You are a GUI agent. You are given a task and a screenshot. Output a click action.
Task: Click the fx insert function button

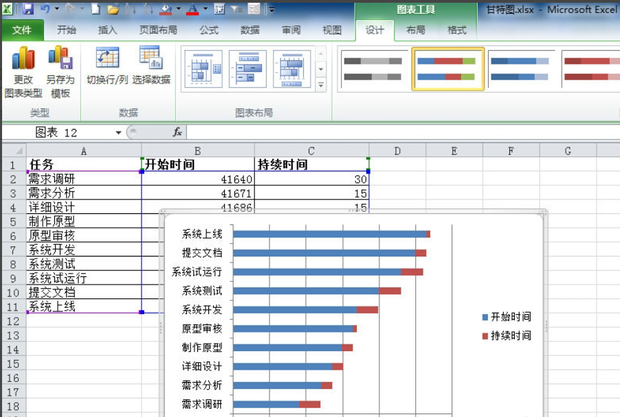pos(178,132)
